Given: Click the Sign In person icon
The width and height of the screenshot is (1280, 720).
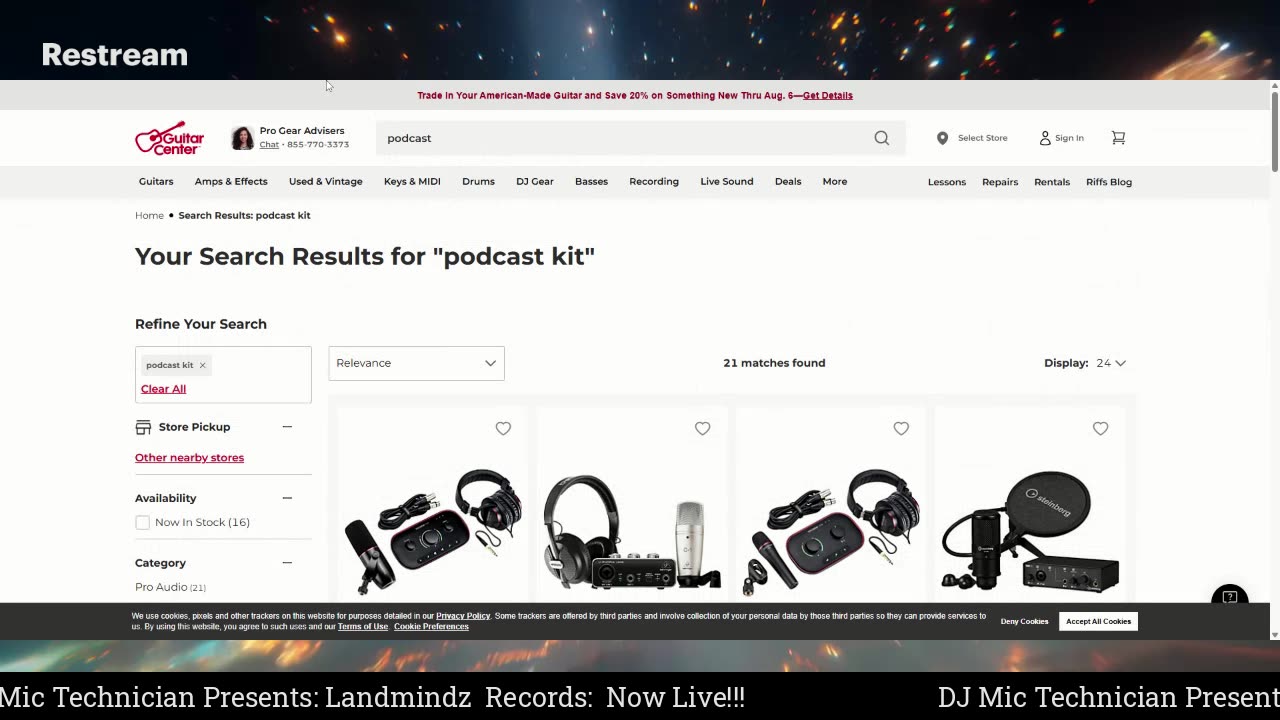Looking at the screenshot, I should pos(1045,138).
